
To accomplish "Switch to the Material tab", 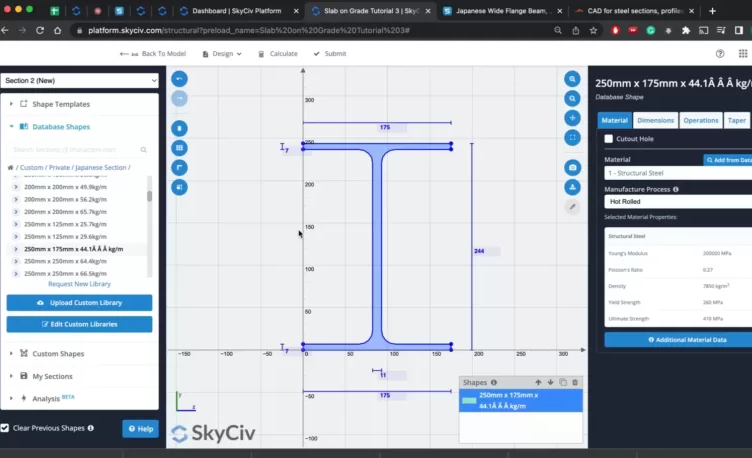I will click(x=614, y=120).
